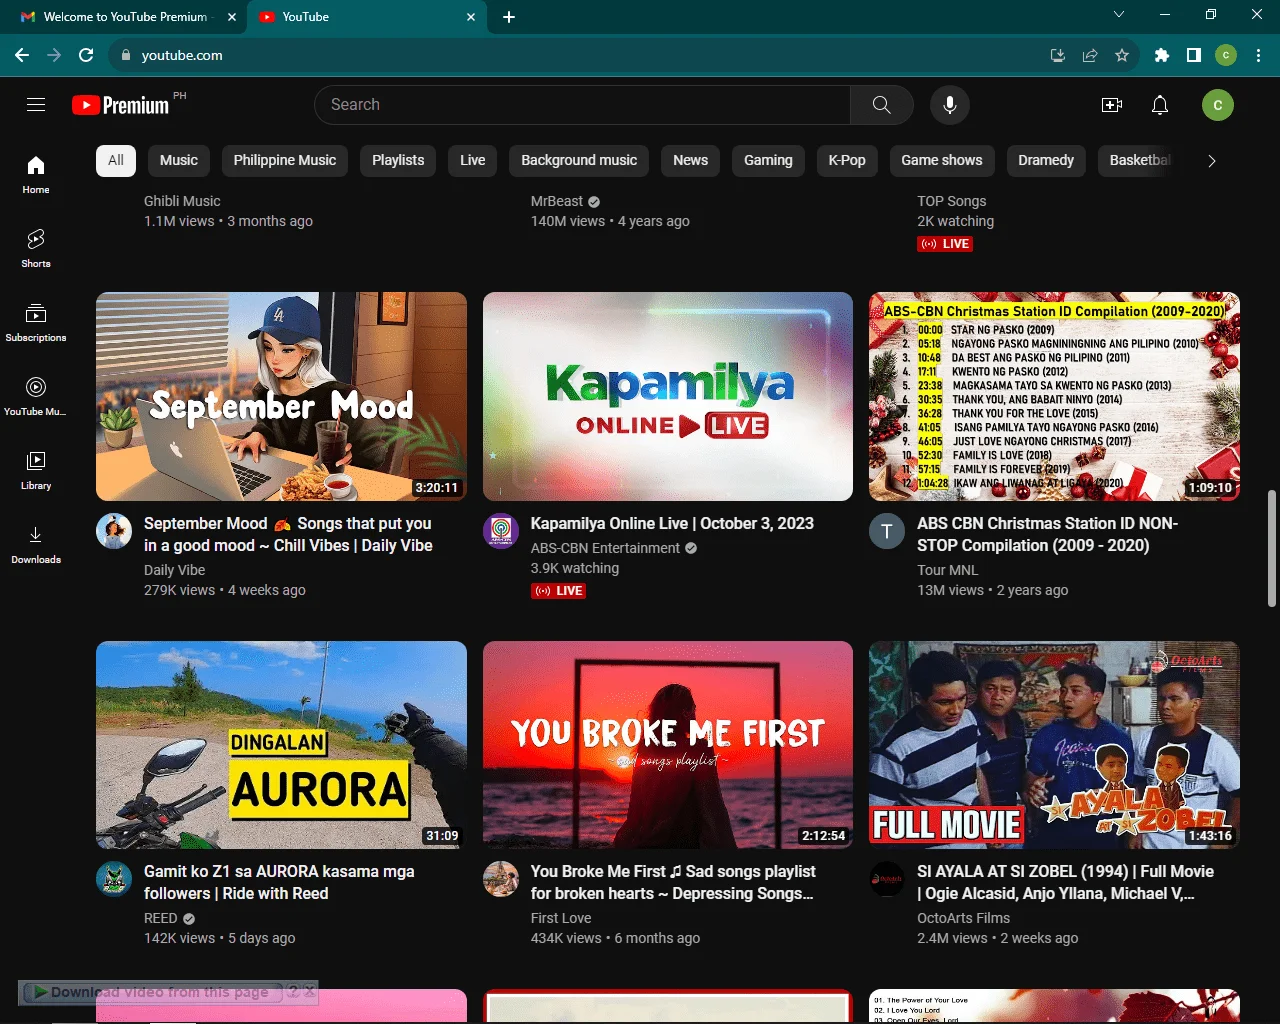Open the notifications bell

(x=1160, y=105)
